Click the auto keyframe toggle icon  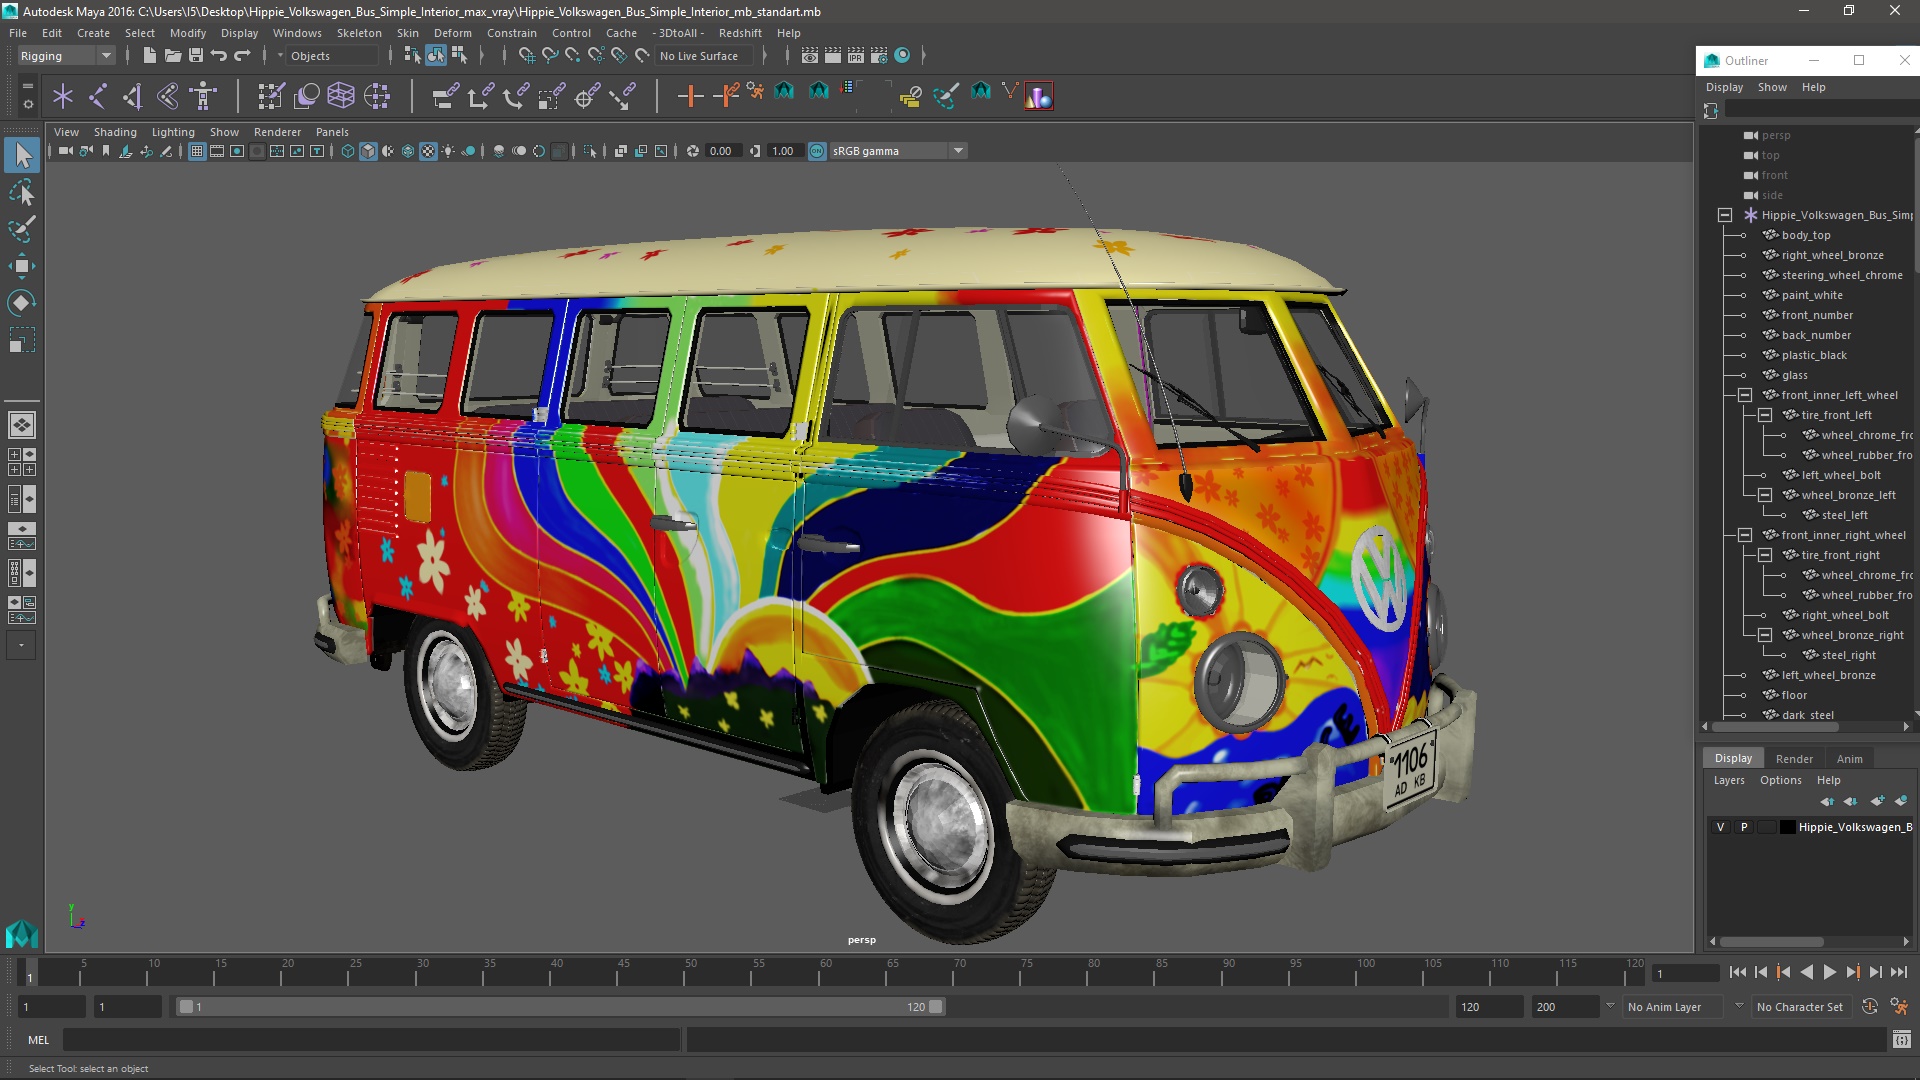point(1870,1007)
